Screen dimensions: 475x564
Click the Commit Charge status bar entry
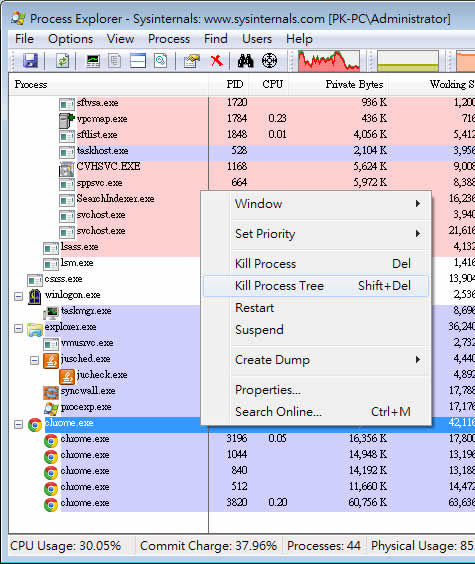click(209, 546)
